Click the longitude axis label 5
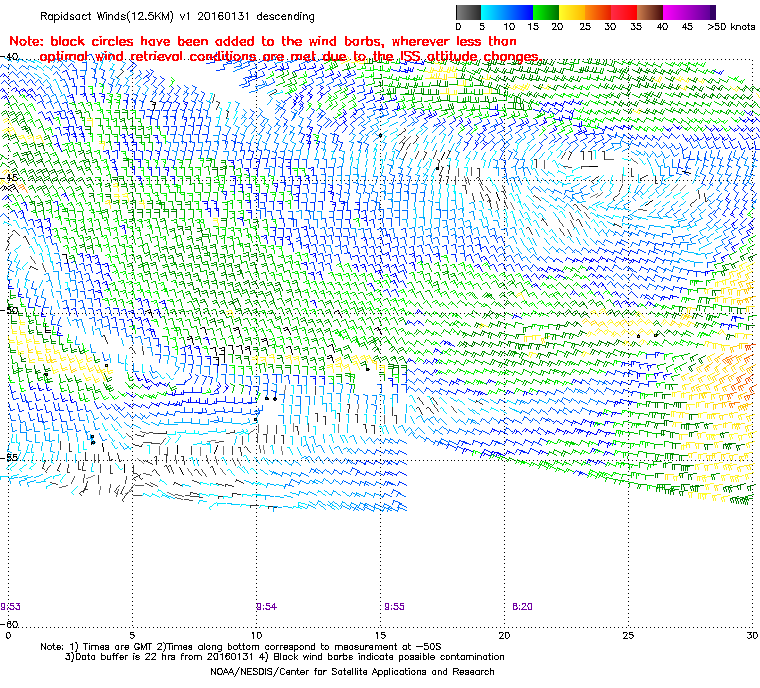The image size is (760, 688). tap(132, 635)
